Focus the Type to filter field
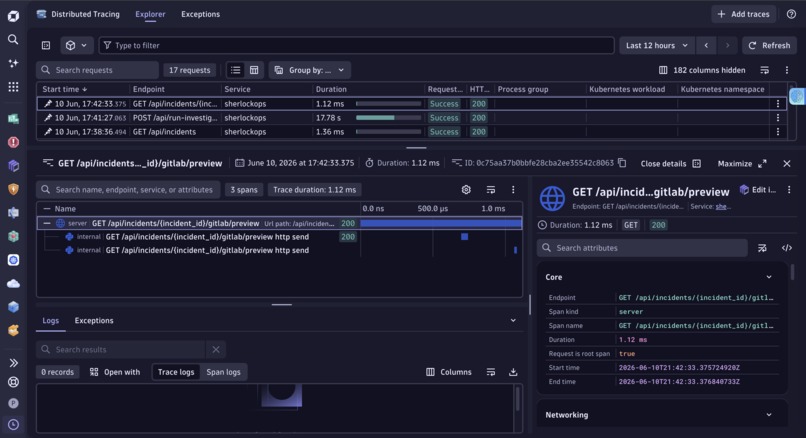The width and height of the screenshot is (806, 438). point(356,45)
